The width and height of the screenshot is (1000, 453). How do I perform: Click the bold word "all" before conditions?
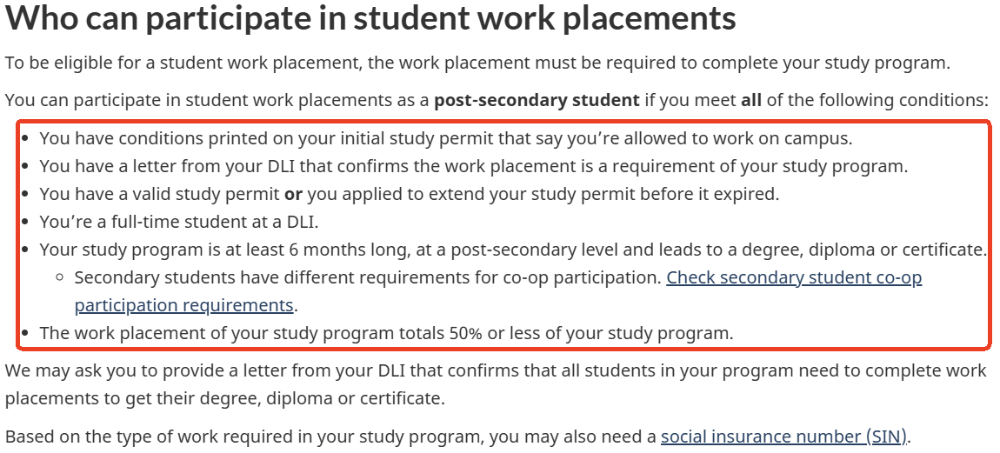750,101
